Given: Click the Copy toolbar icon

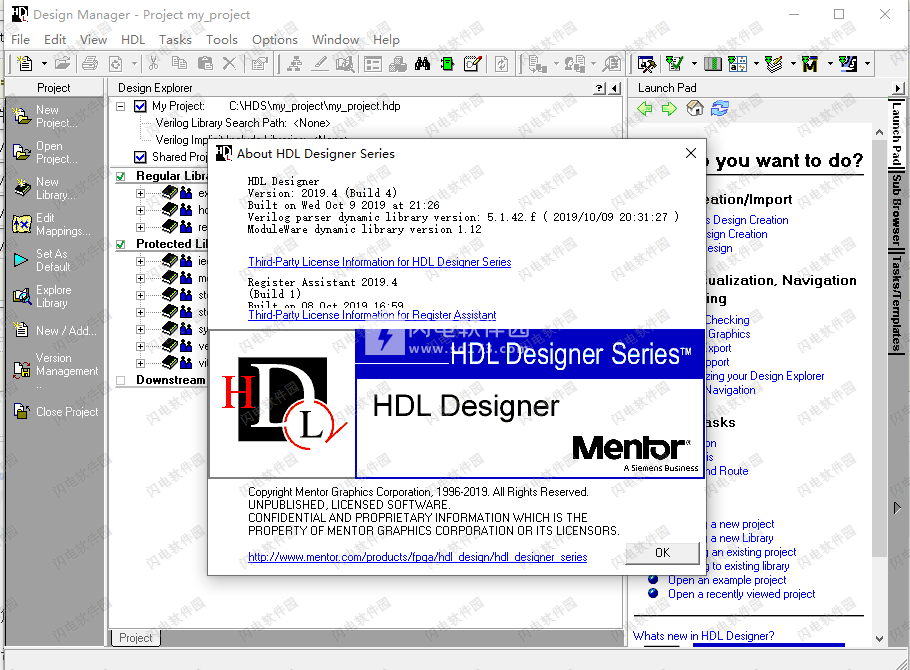Looking at the screenshot, I should [179, 63].
